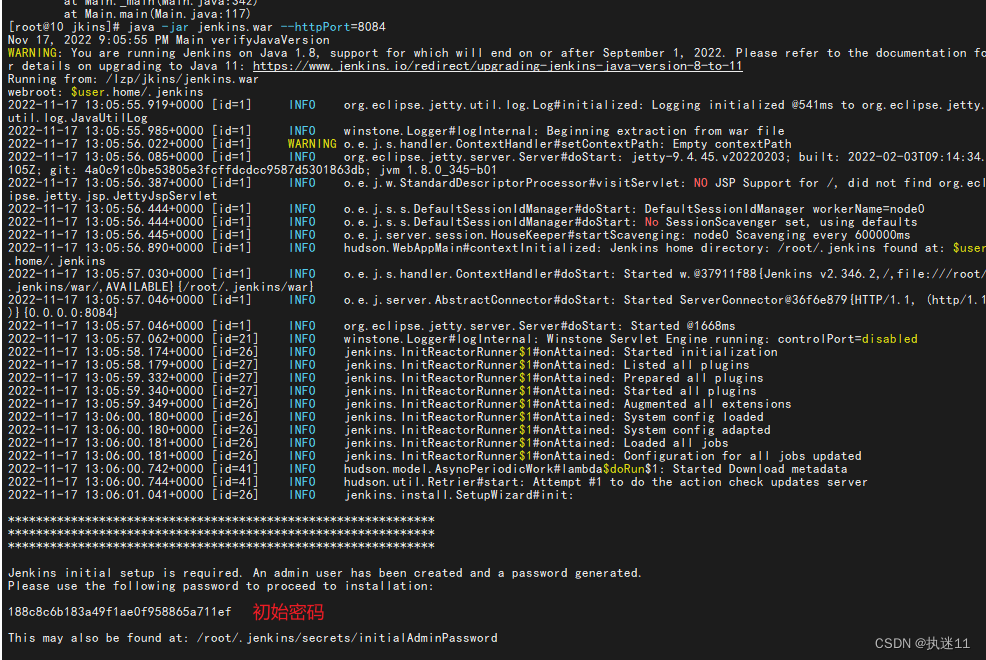
Task: Click the controlPort=disabled yellow text
Action: pos(847,339)
